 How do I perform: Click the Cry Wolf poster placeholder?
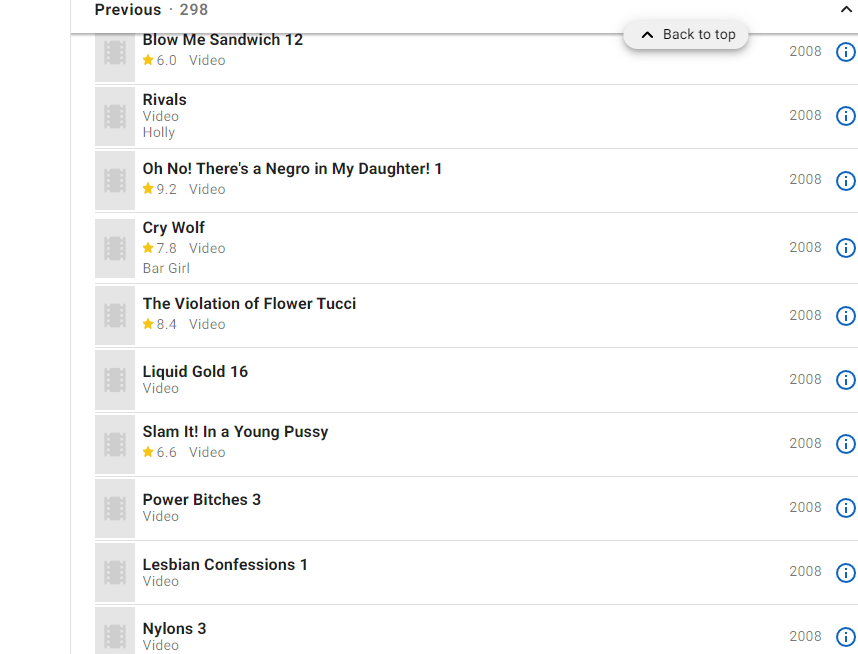point(115,248)
